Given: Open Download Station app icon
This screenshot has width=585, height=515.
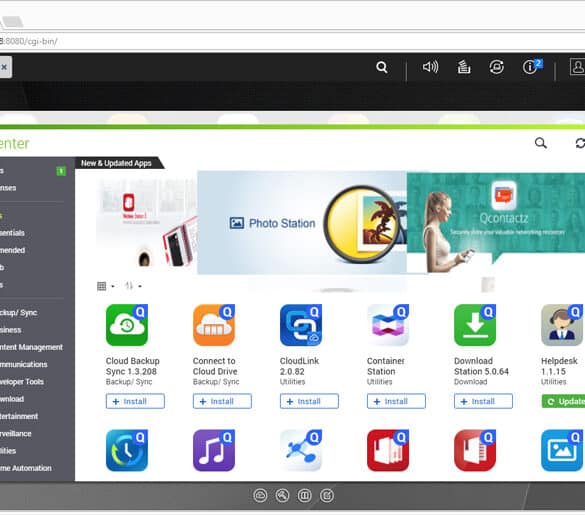Looking at the screenshot, I should click(x=475, y=325).
